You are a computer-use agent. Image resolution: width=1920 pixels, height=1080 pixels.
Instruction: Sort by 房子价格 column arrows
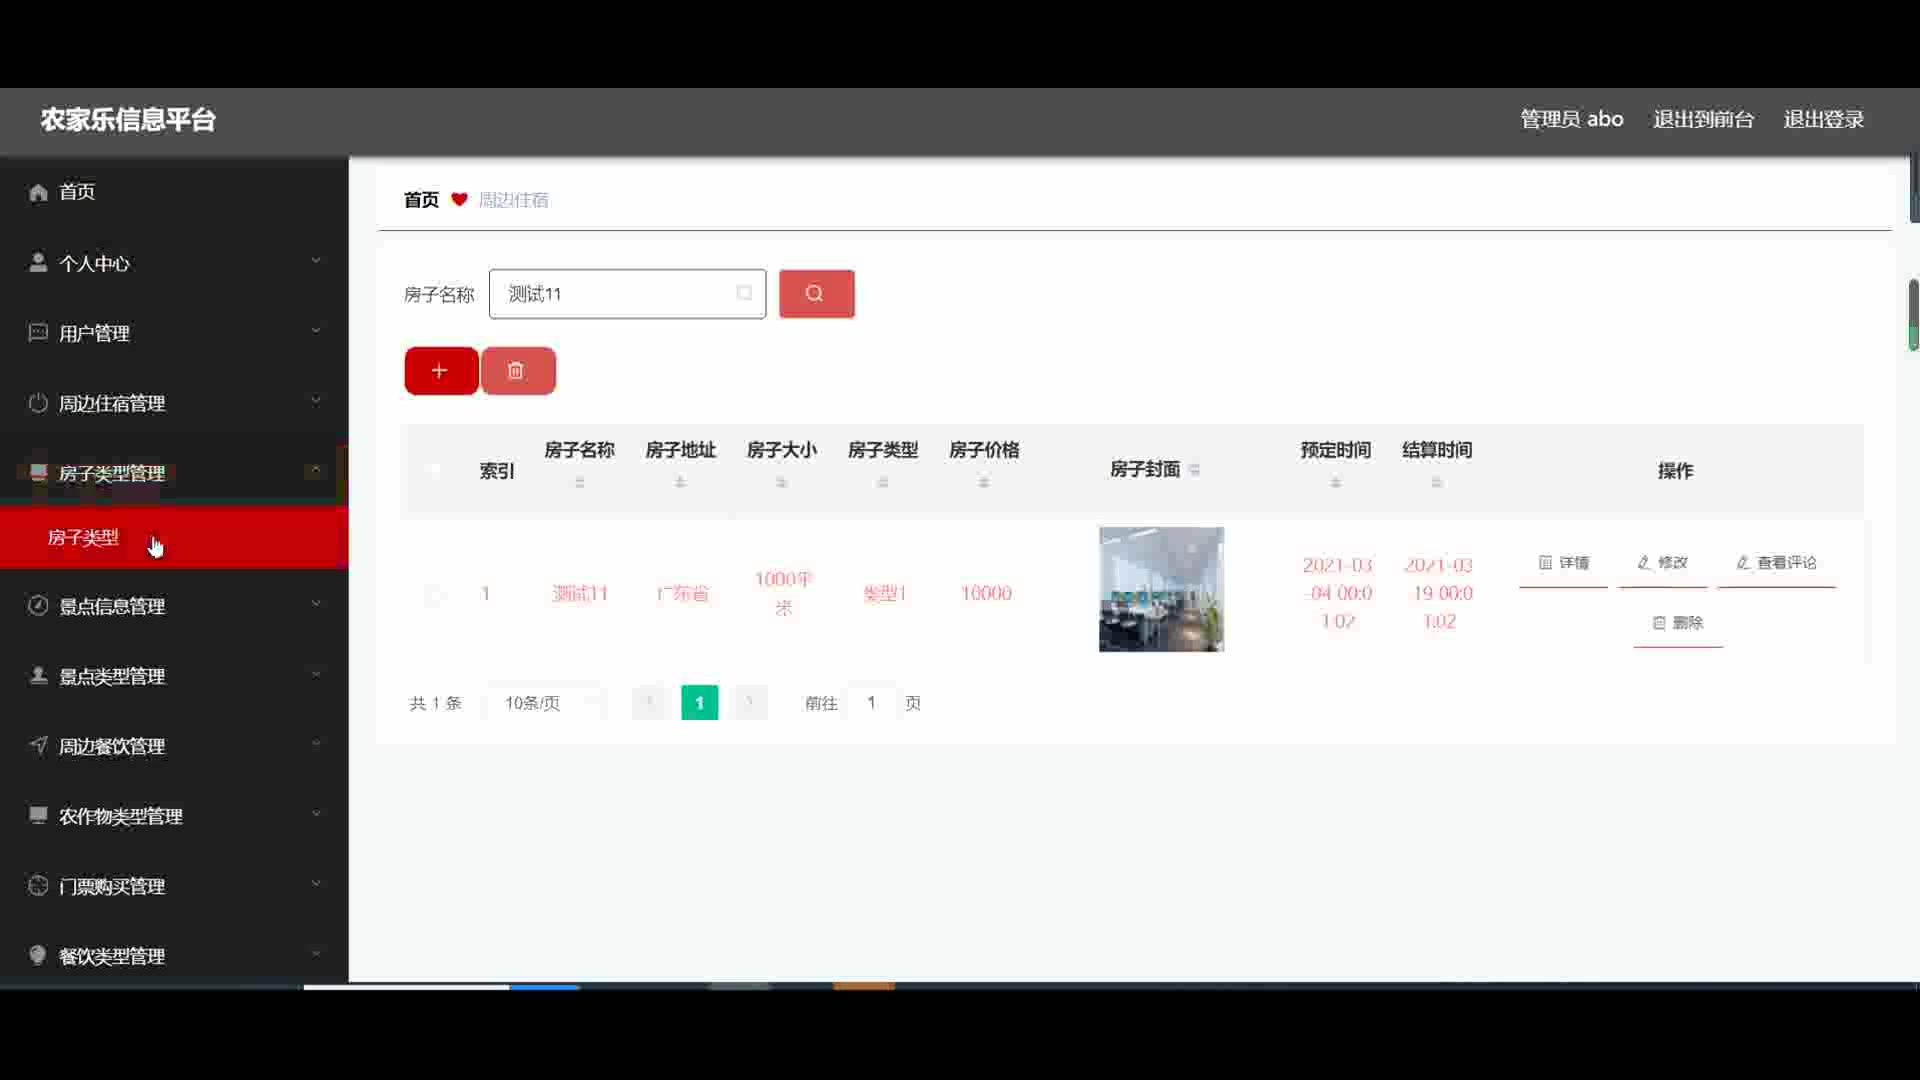pyautogui.click(x=984, y=482)
